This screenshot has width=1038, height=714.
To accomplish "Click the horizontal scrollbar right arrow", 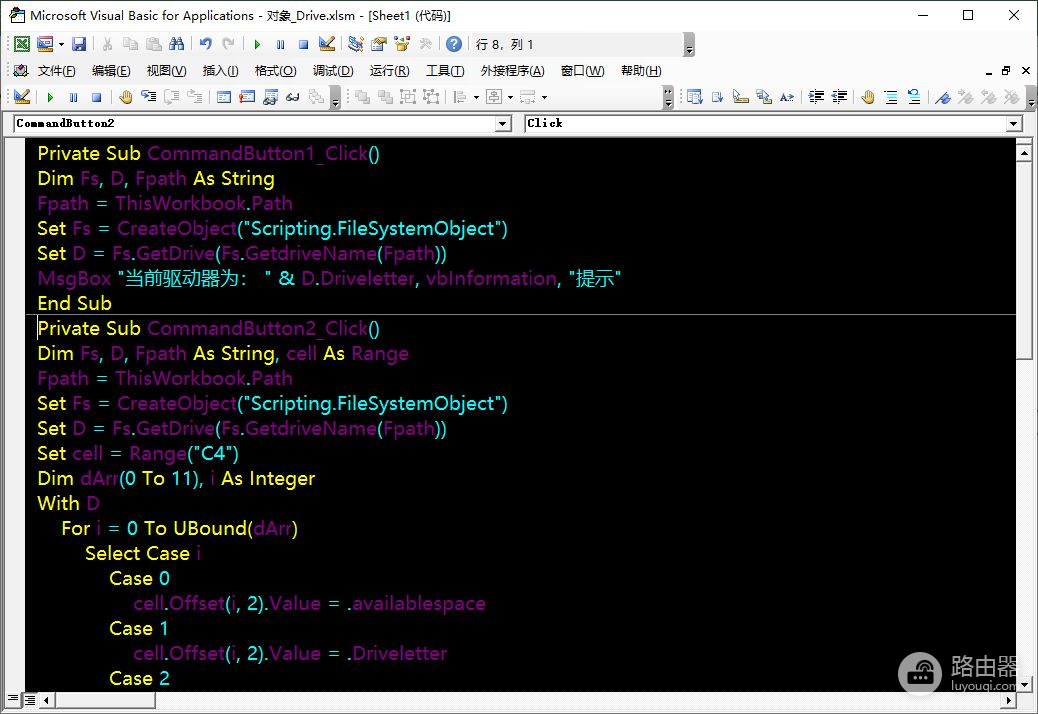I will tap(1008, 699).
